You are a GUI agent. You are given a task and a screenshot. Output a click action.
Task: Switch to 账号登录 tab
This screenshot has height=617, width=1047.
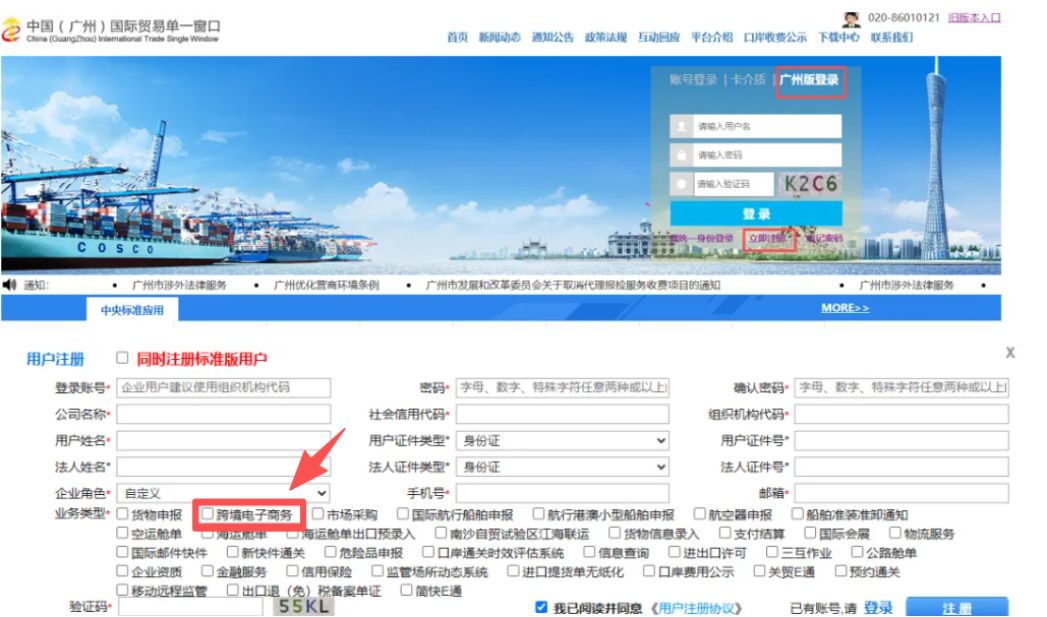coord(693,80)
